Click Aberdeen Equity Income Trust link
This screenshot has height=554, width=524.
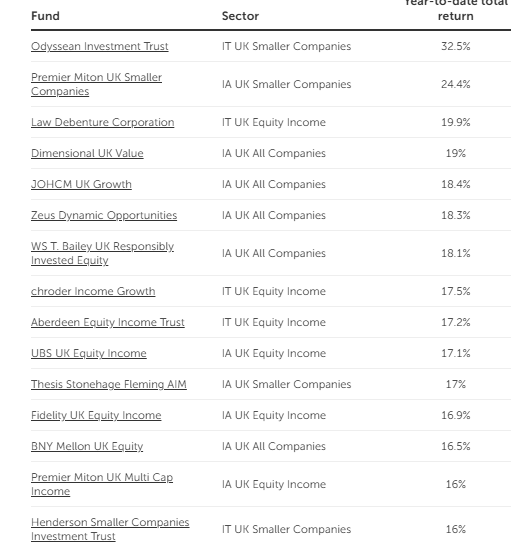[x=108, y=322]
